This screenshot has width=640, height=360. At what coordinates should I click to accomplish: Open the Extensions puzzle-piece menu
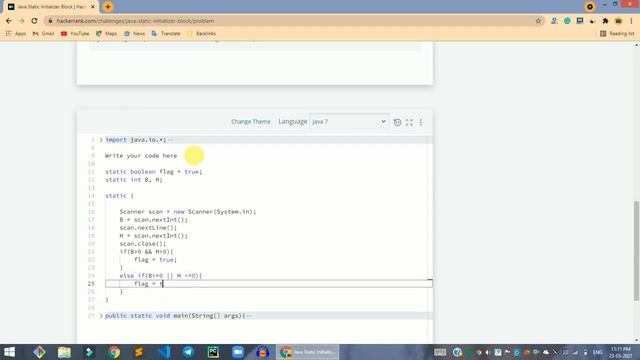coord(605,21)
